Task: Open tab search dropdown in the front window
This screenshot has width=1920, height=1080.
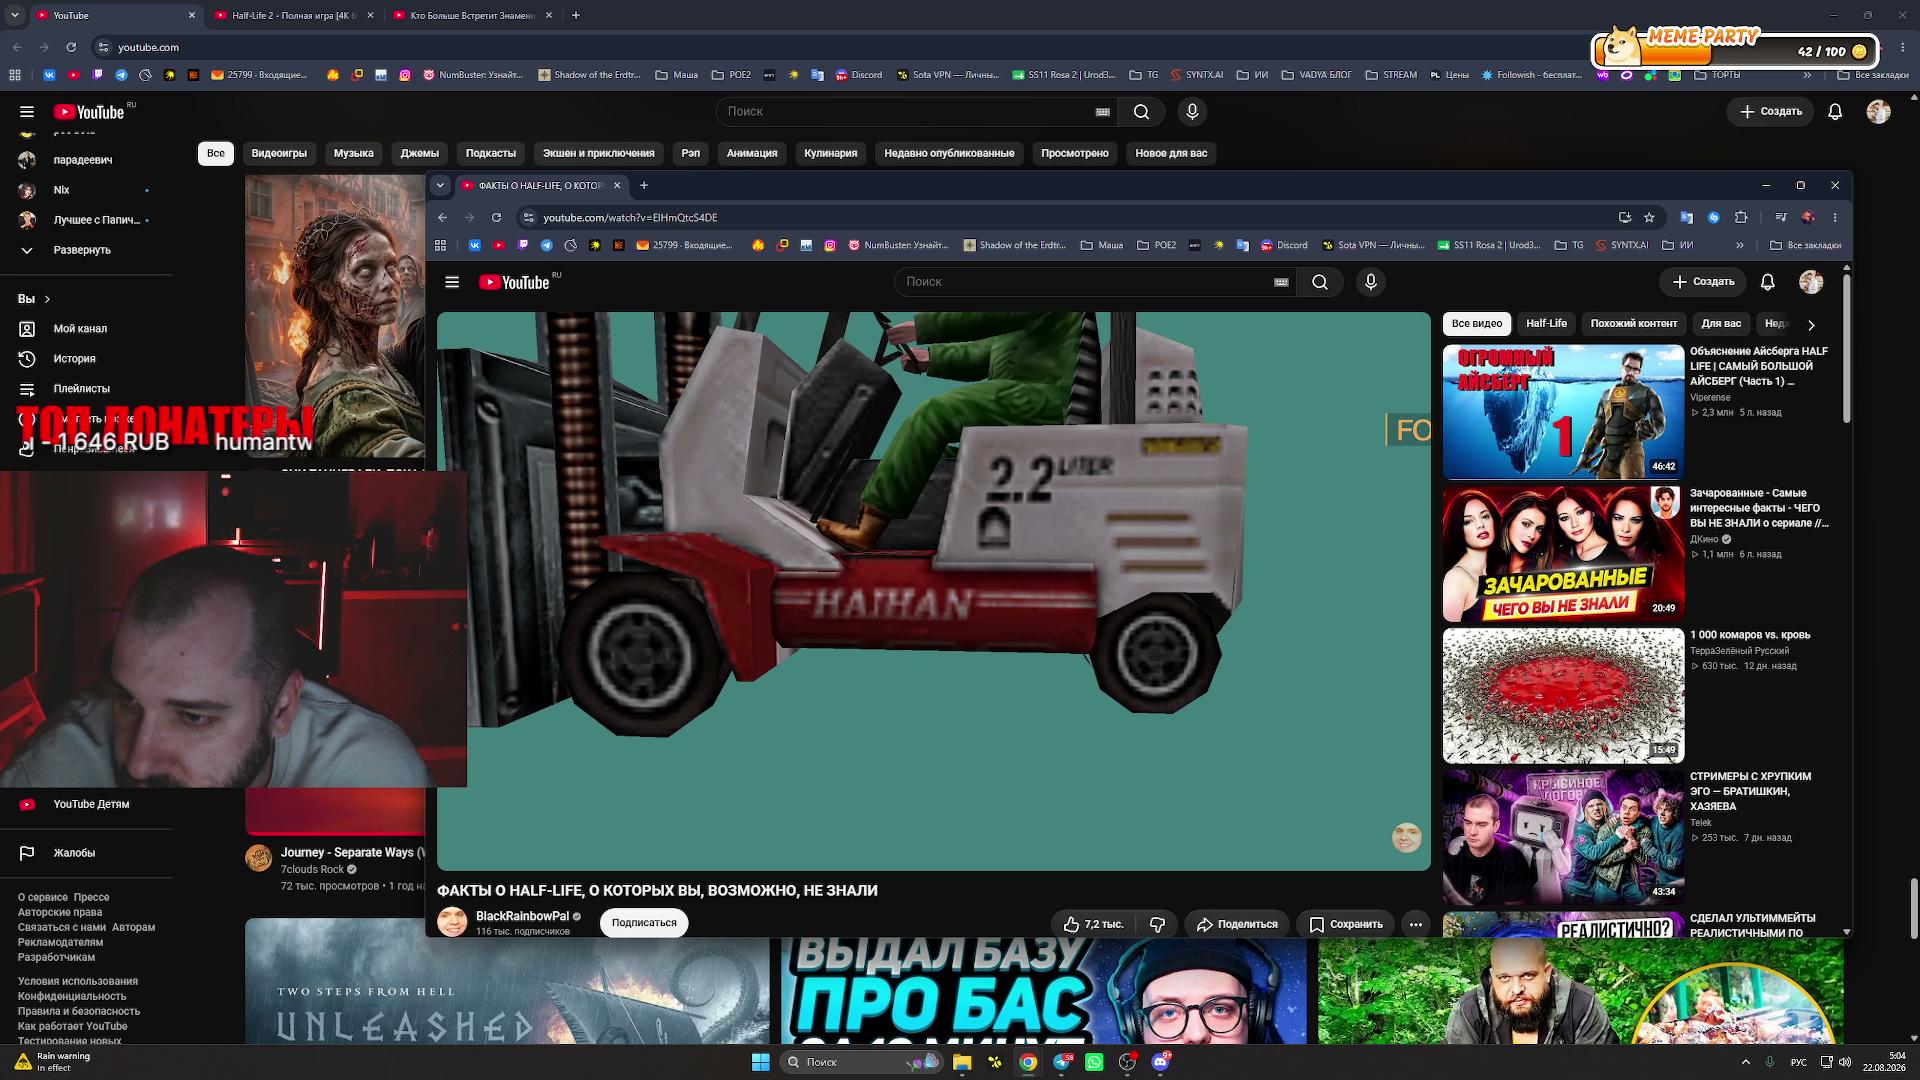Action: pos(440,185)
